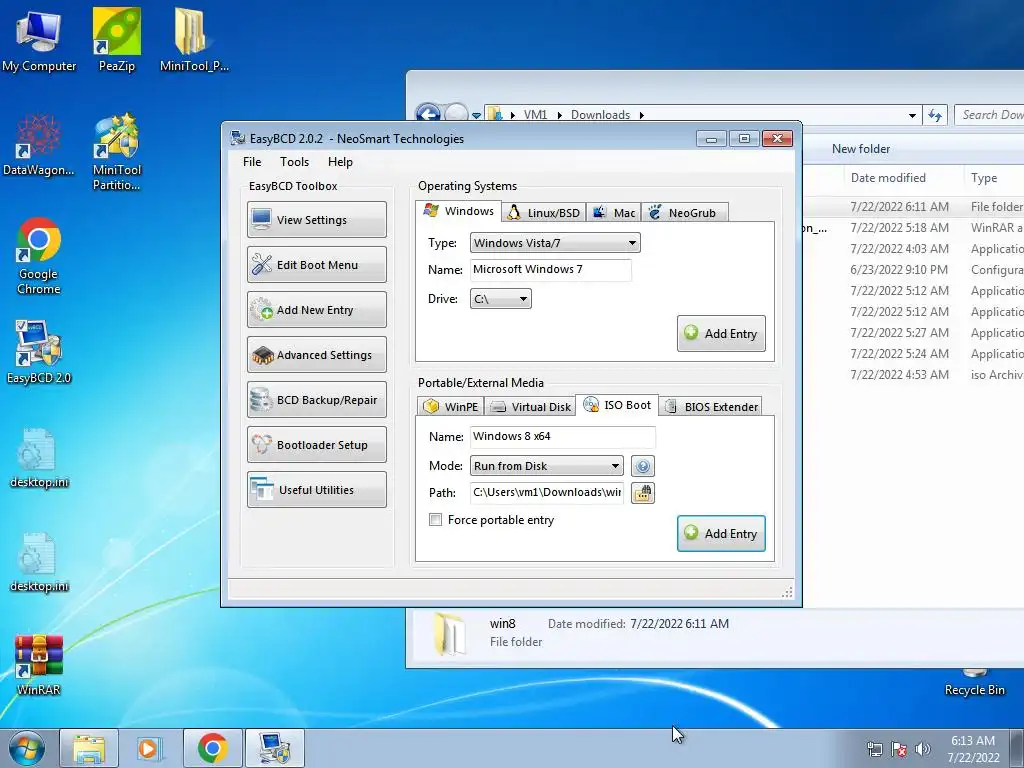Open recent pages arrow in Explorer

click(477, 116)
